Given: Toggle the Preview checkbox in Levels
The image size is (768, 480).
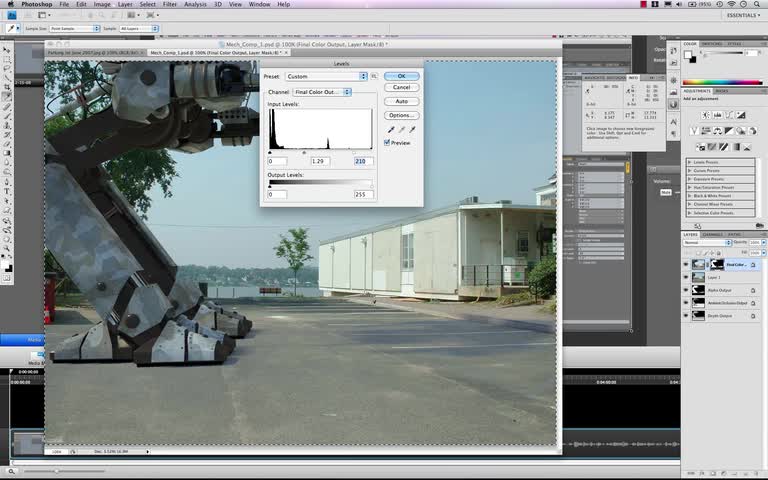Looking at the screenshot, I should pos(387,143).
